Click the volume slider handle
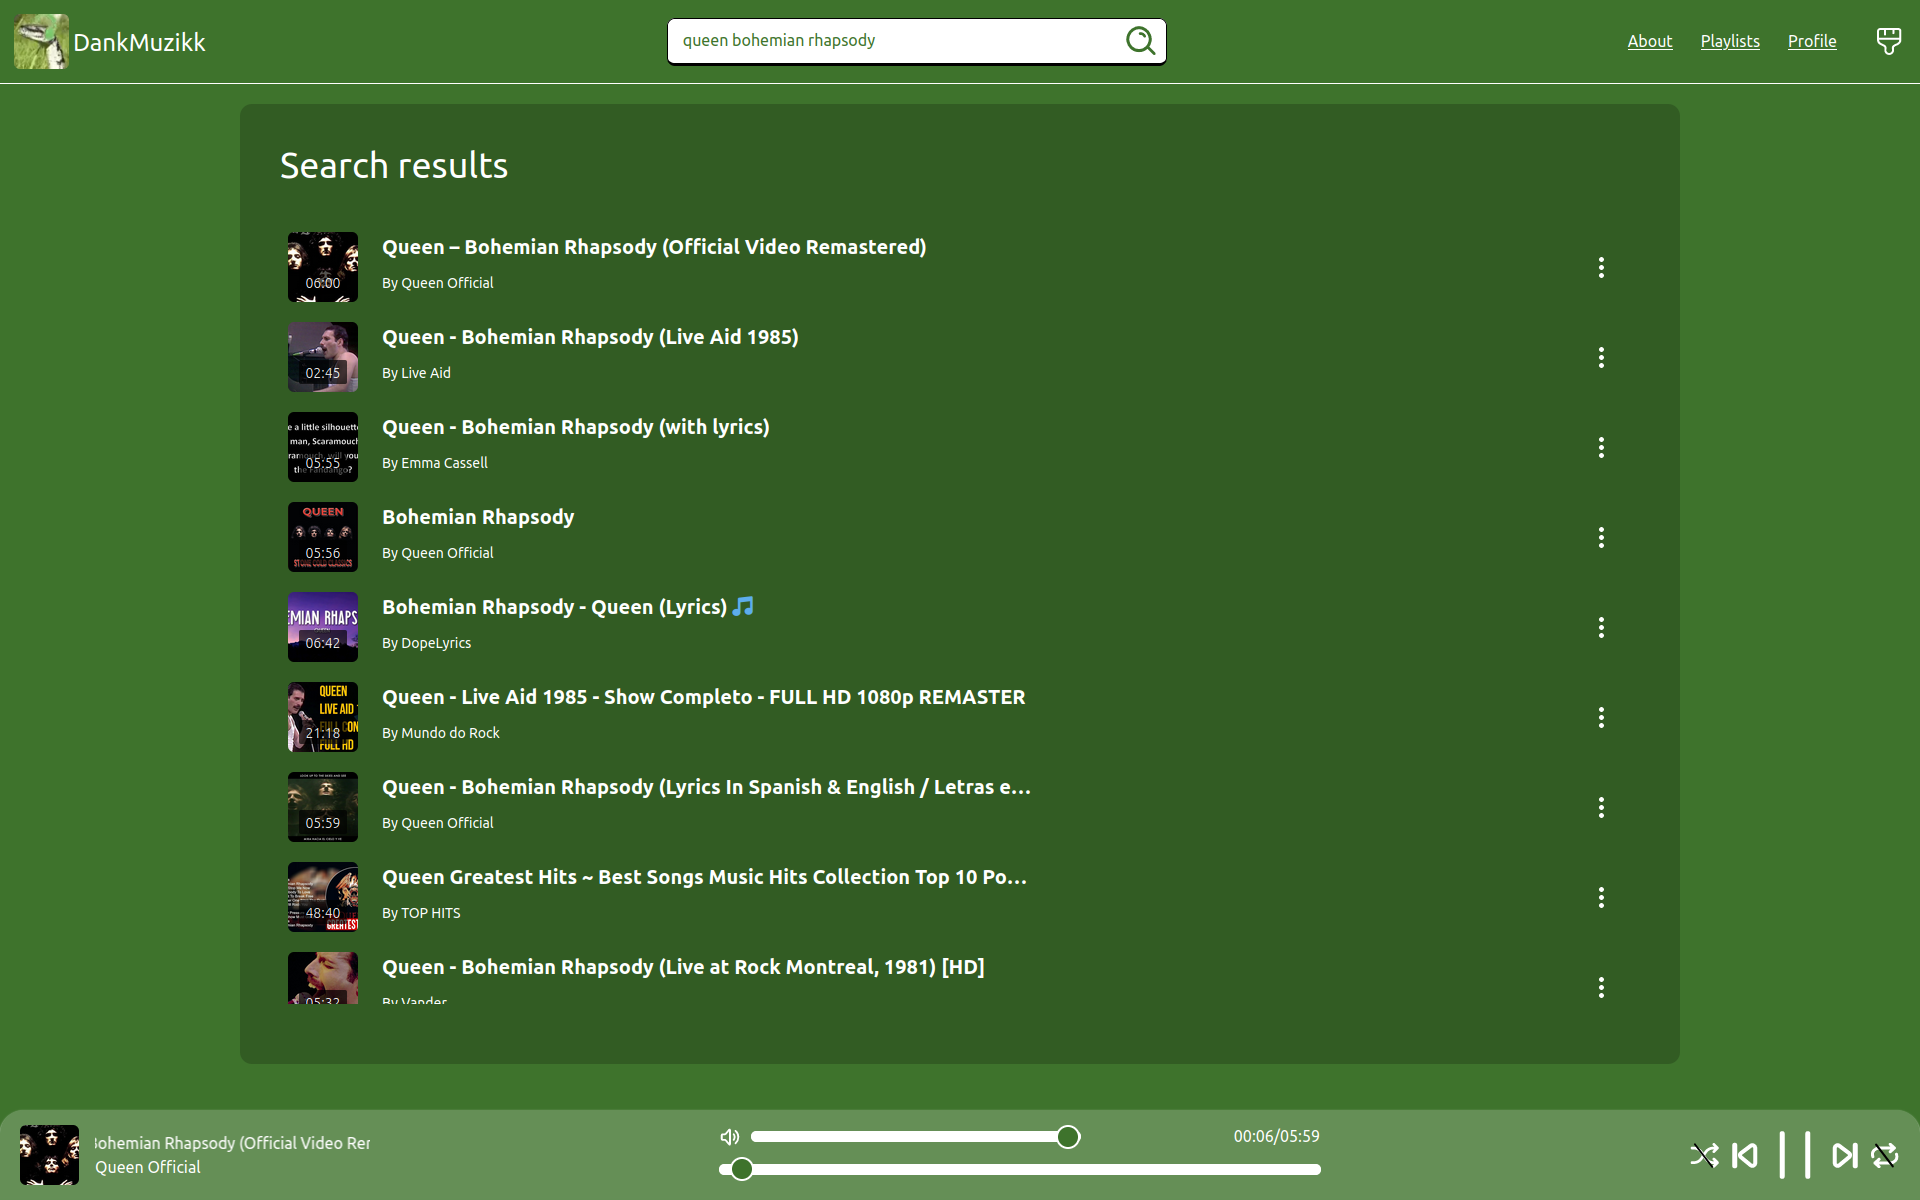Viewport: 1920px width, 1200px height. click(x=1068, y=1137)
